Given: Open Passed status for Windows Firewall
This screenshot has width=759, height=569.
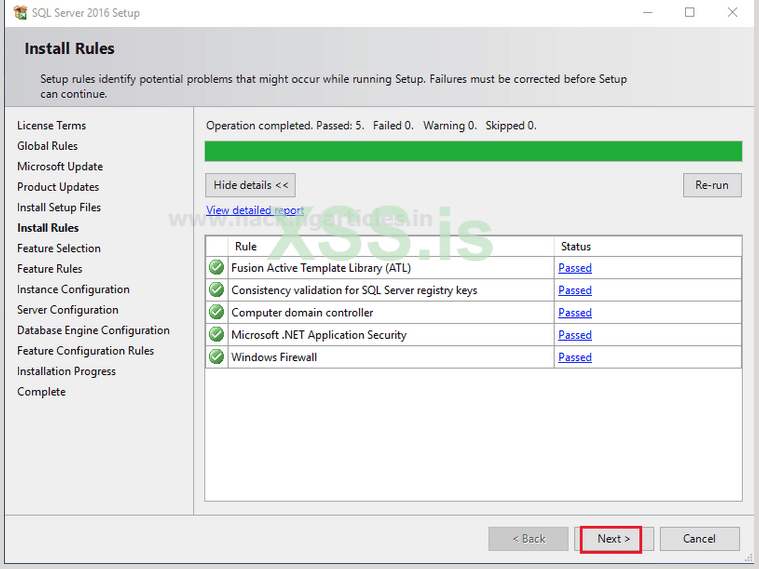Looking at the screenshot, I should tap(575, 357).
